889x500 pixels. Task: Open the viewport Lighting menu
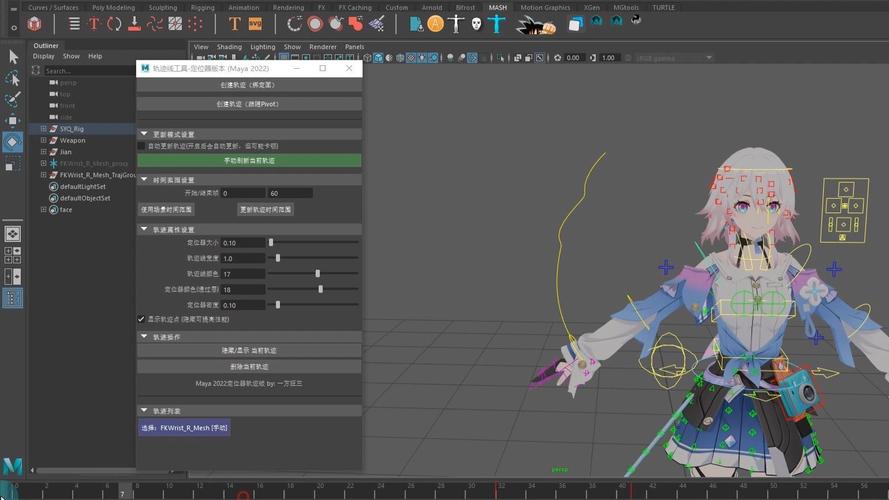[263, 47]
